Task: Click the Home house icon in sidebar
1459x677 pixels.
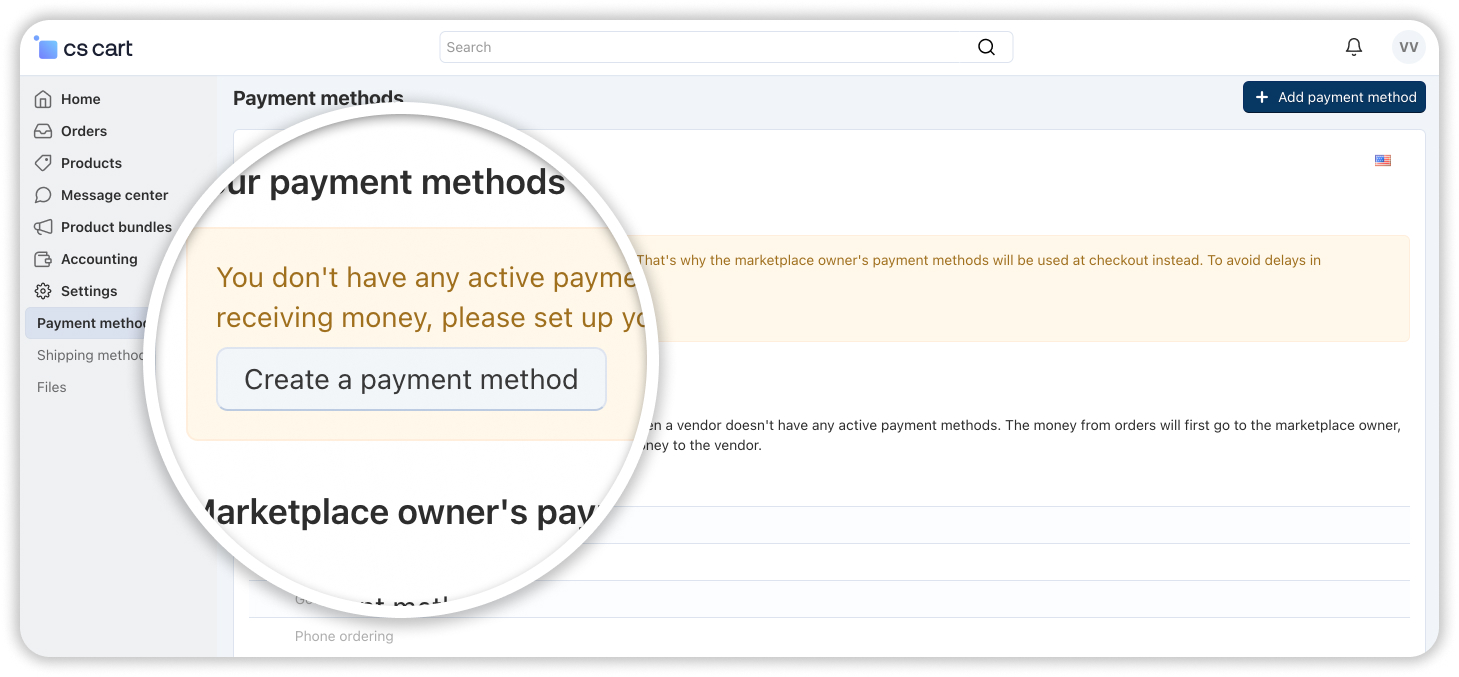Action: (43, 99)
